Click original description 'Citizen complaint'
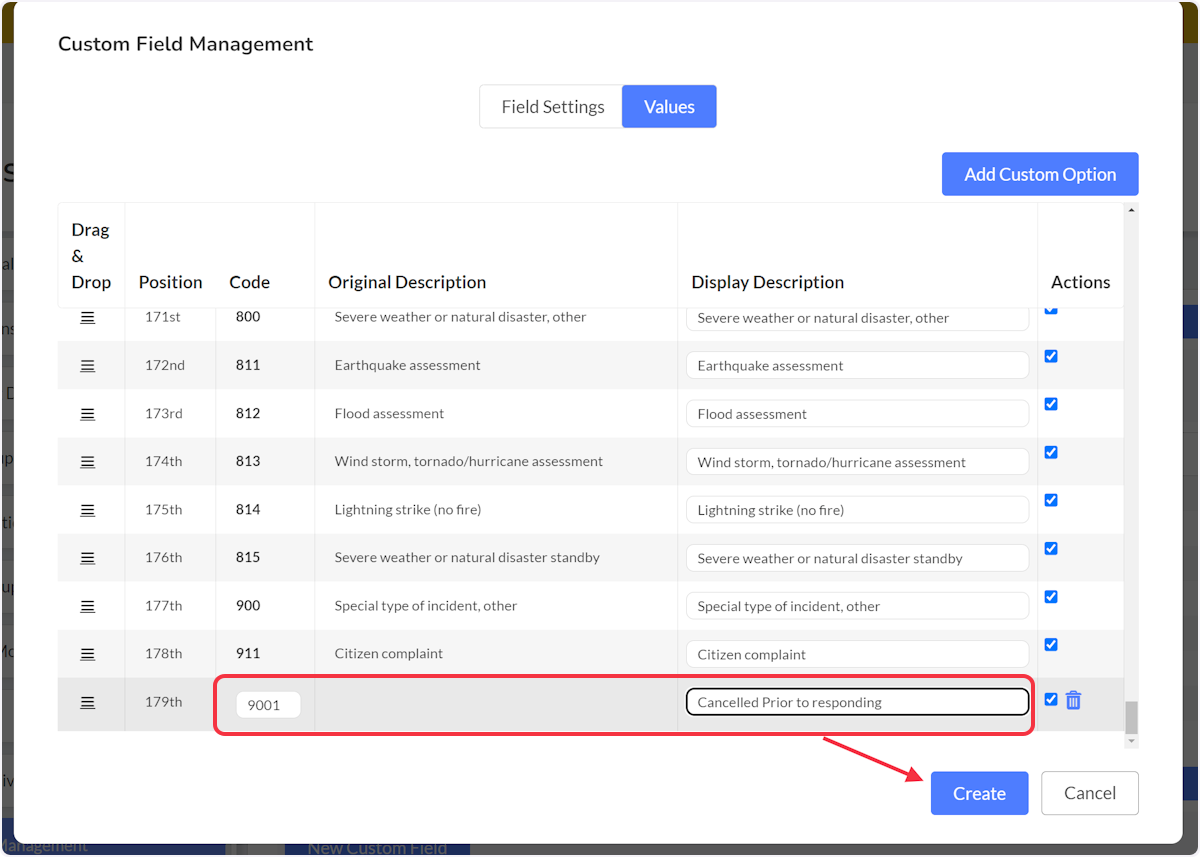This screenshot has width=1200, height=857. tap(389, 653)
